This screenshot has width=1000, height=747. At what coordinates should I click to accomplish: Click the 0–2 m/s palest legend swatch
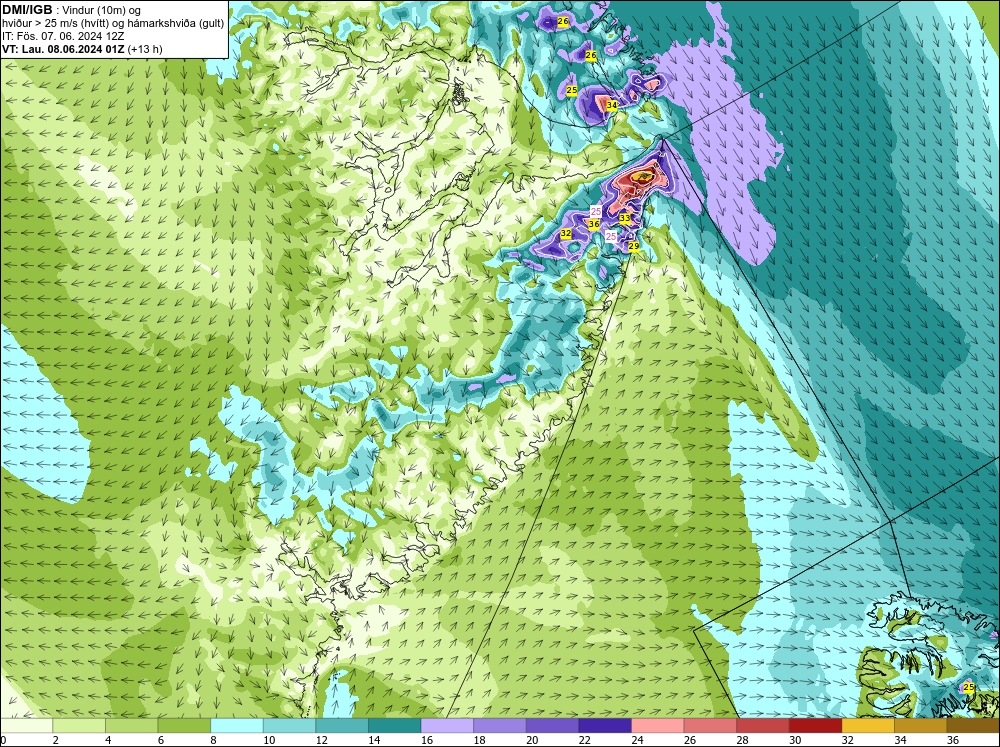[x=26, y=725]
